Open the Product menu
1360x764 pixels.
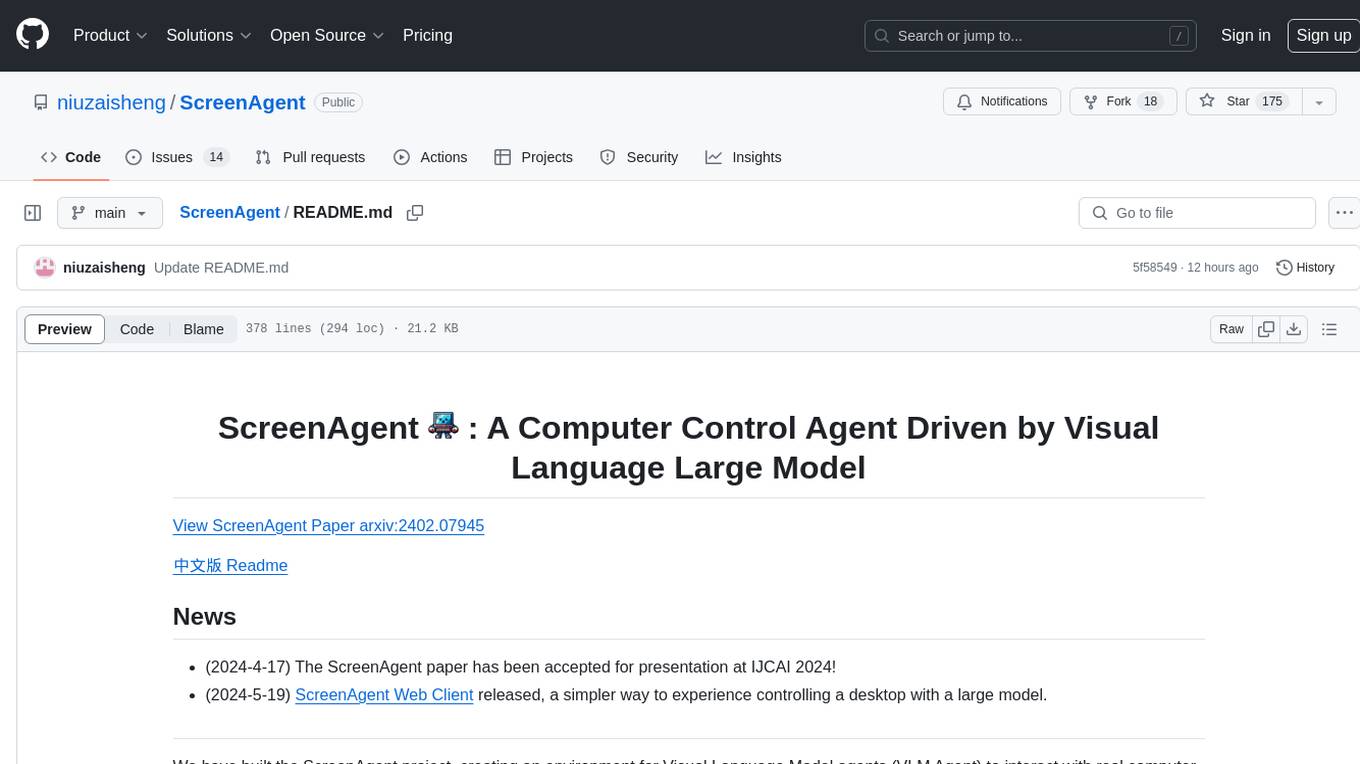[110, 35]
